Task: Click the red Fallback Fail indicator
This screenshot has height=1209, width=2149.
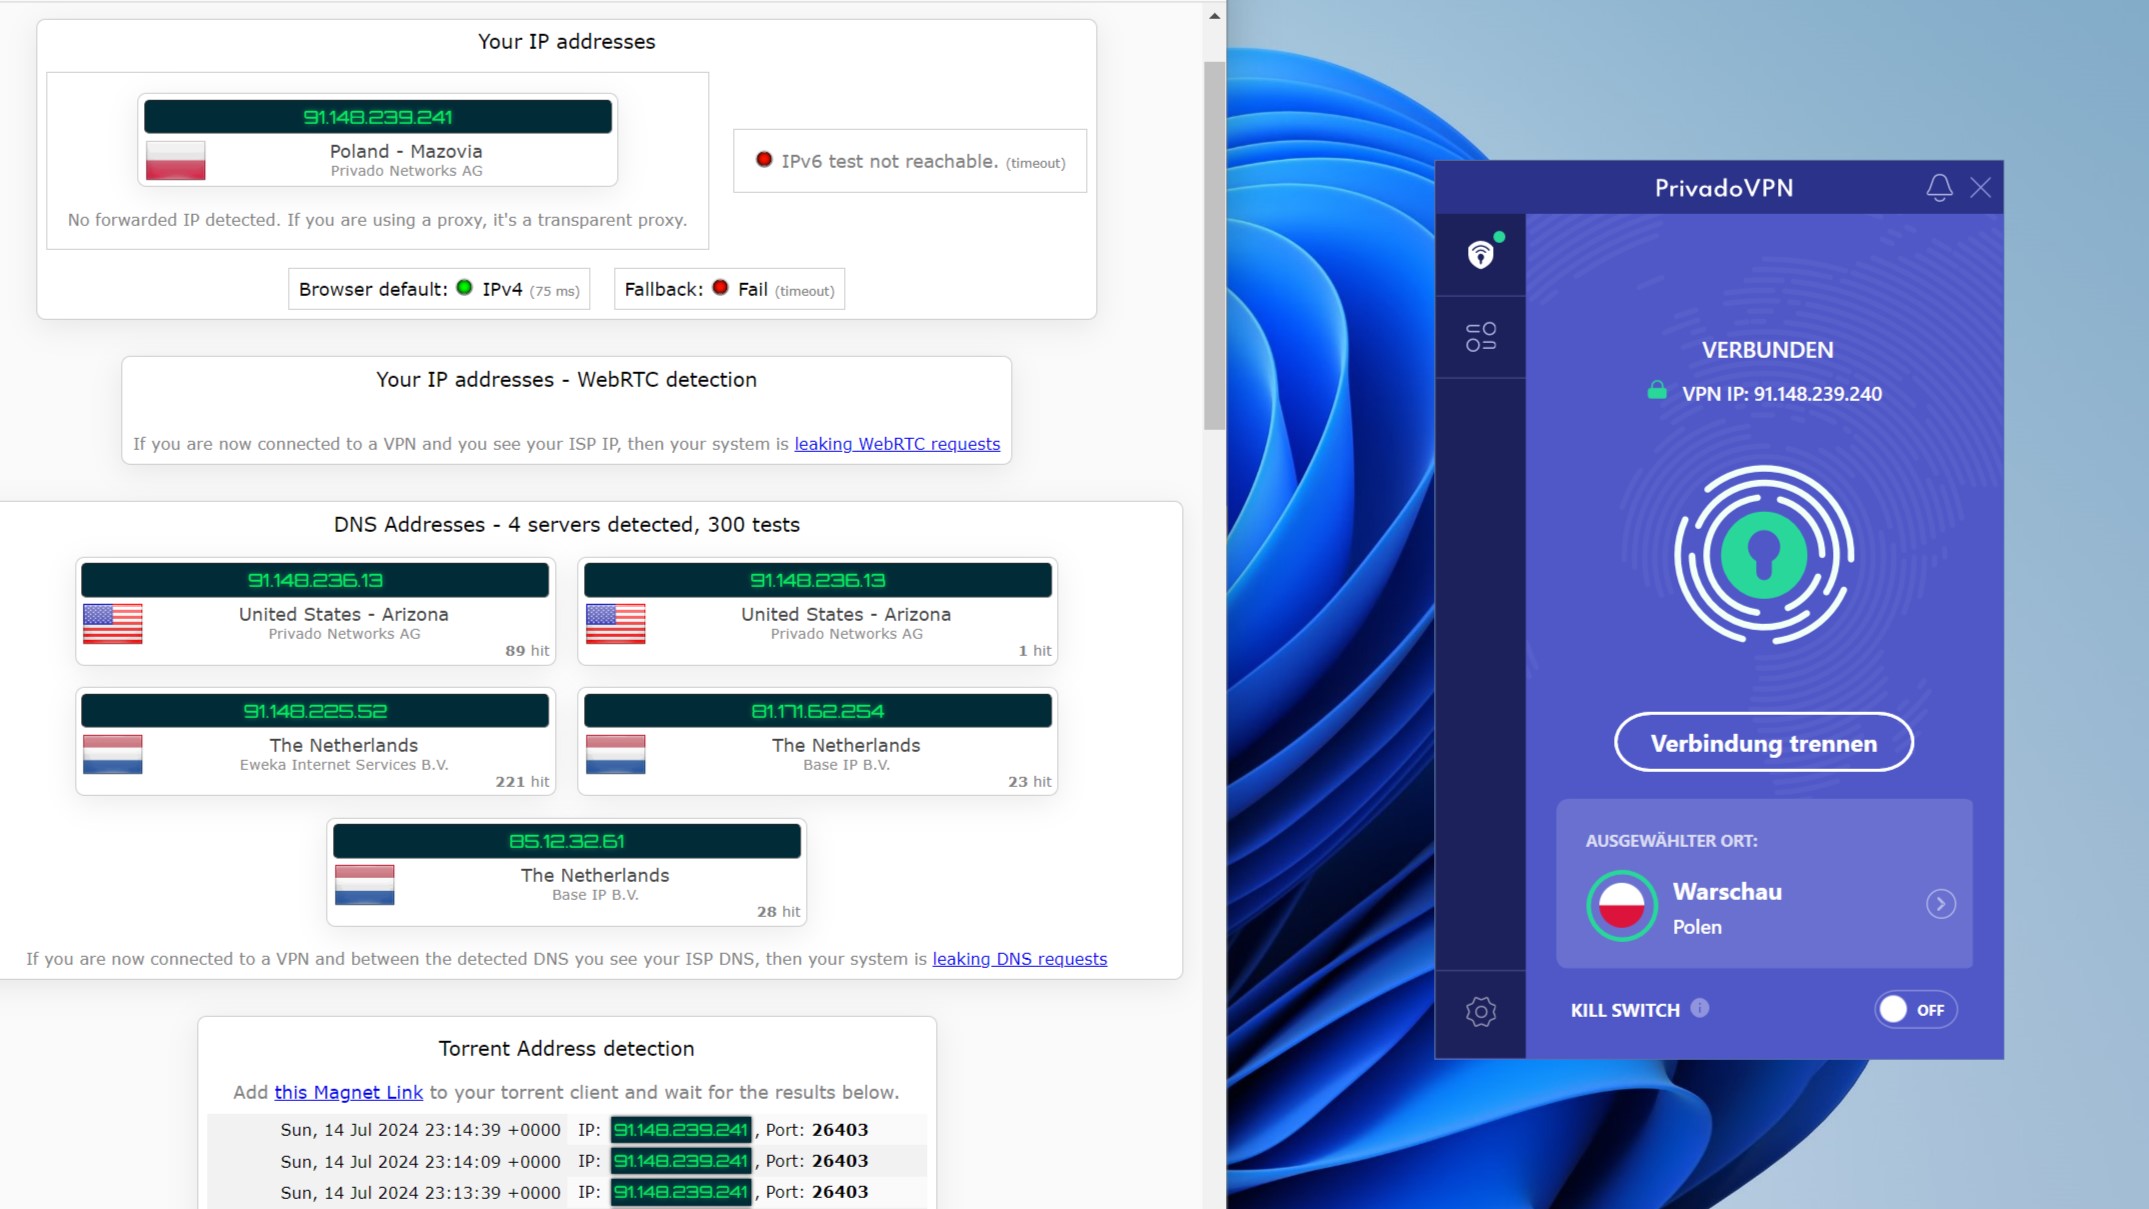Action: 720,288
